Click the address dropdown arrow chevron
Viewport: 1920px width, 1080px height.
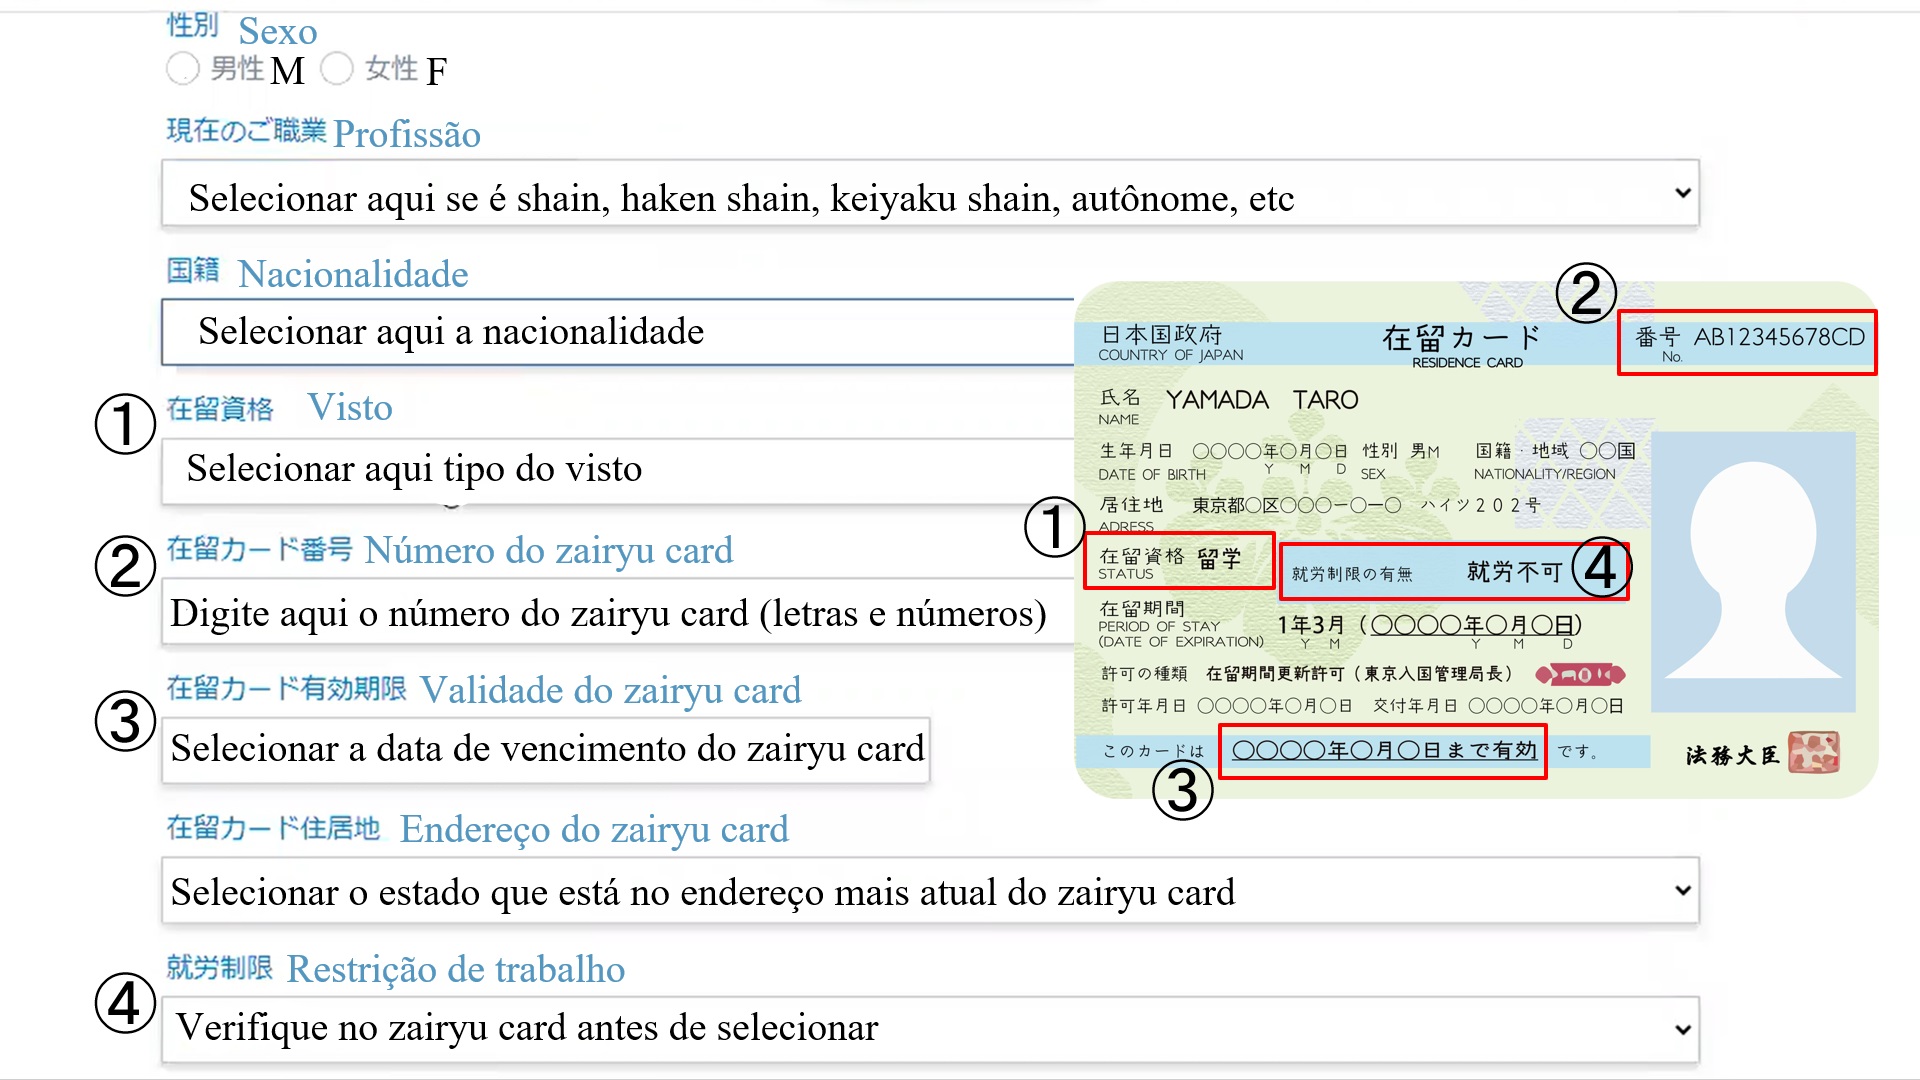click(x=1683, y=890)
